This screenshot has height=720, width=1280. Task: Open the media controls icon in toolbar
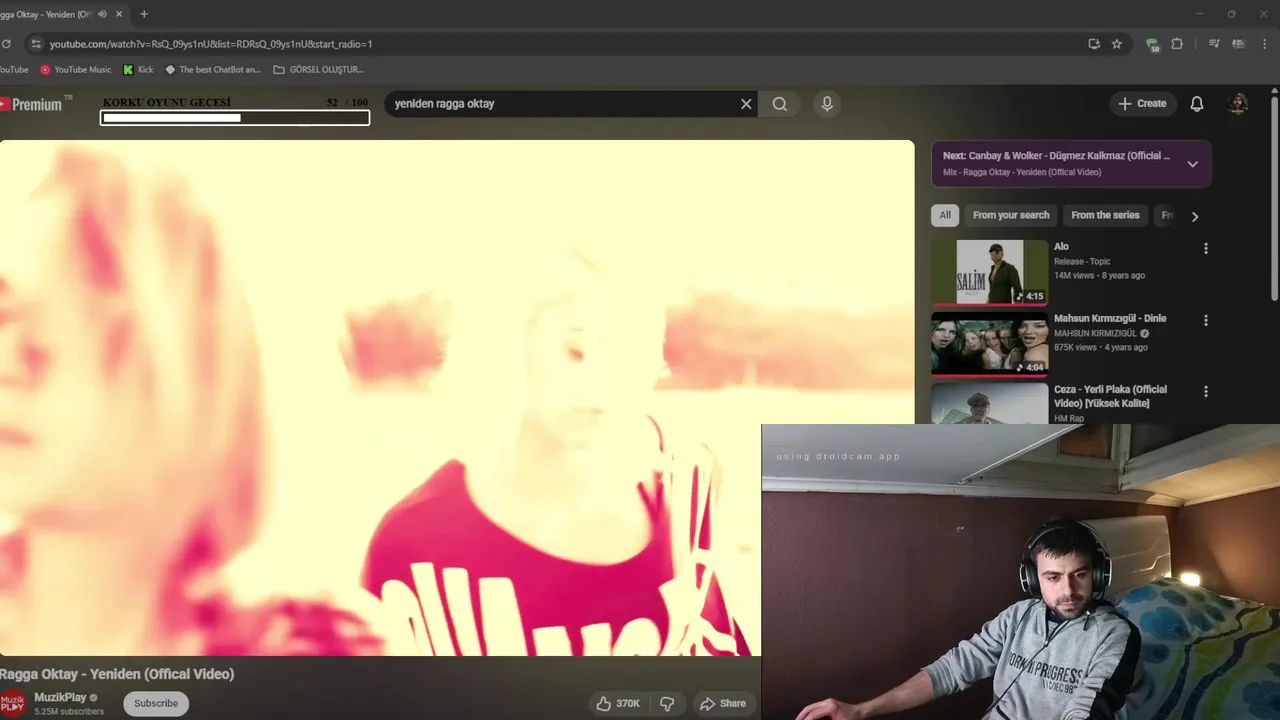coord(1214,44)
